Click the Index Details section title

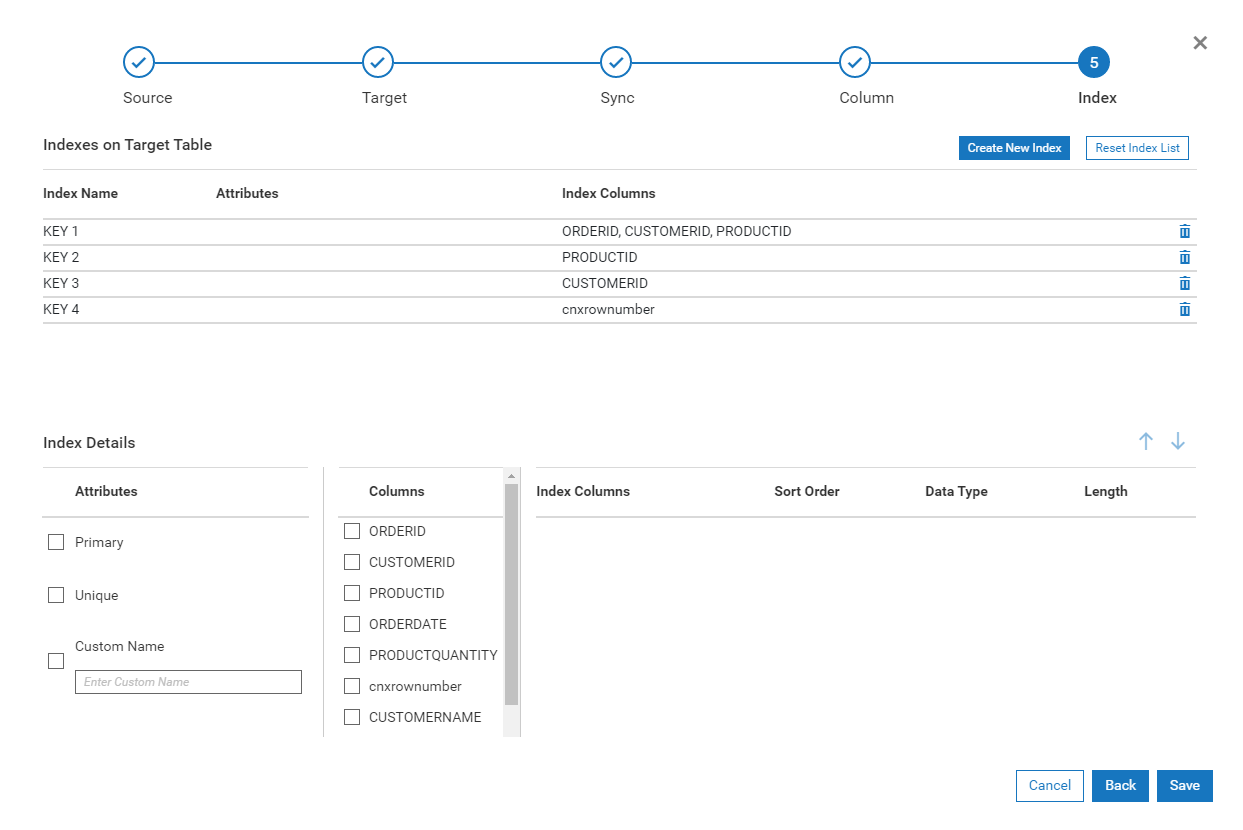point(89,443)
